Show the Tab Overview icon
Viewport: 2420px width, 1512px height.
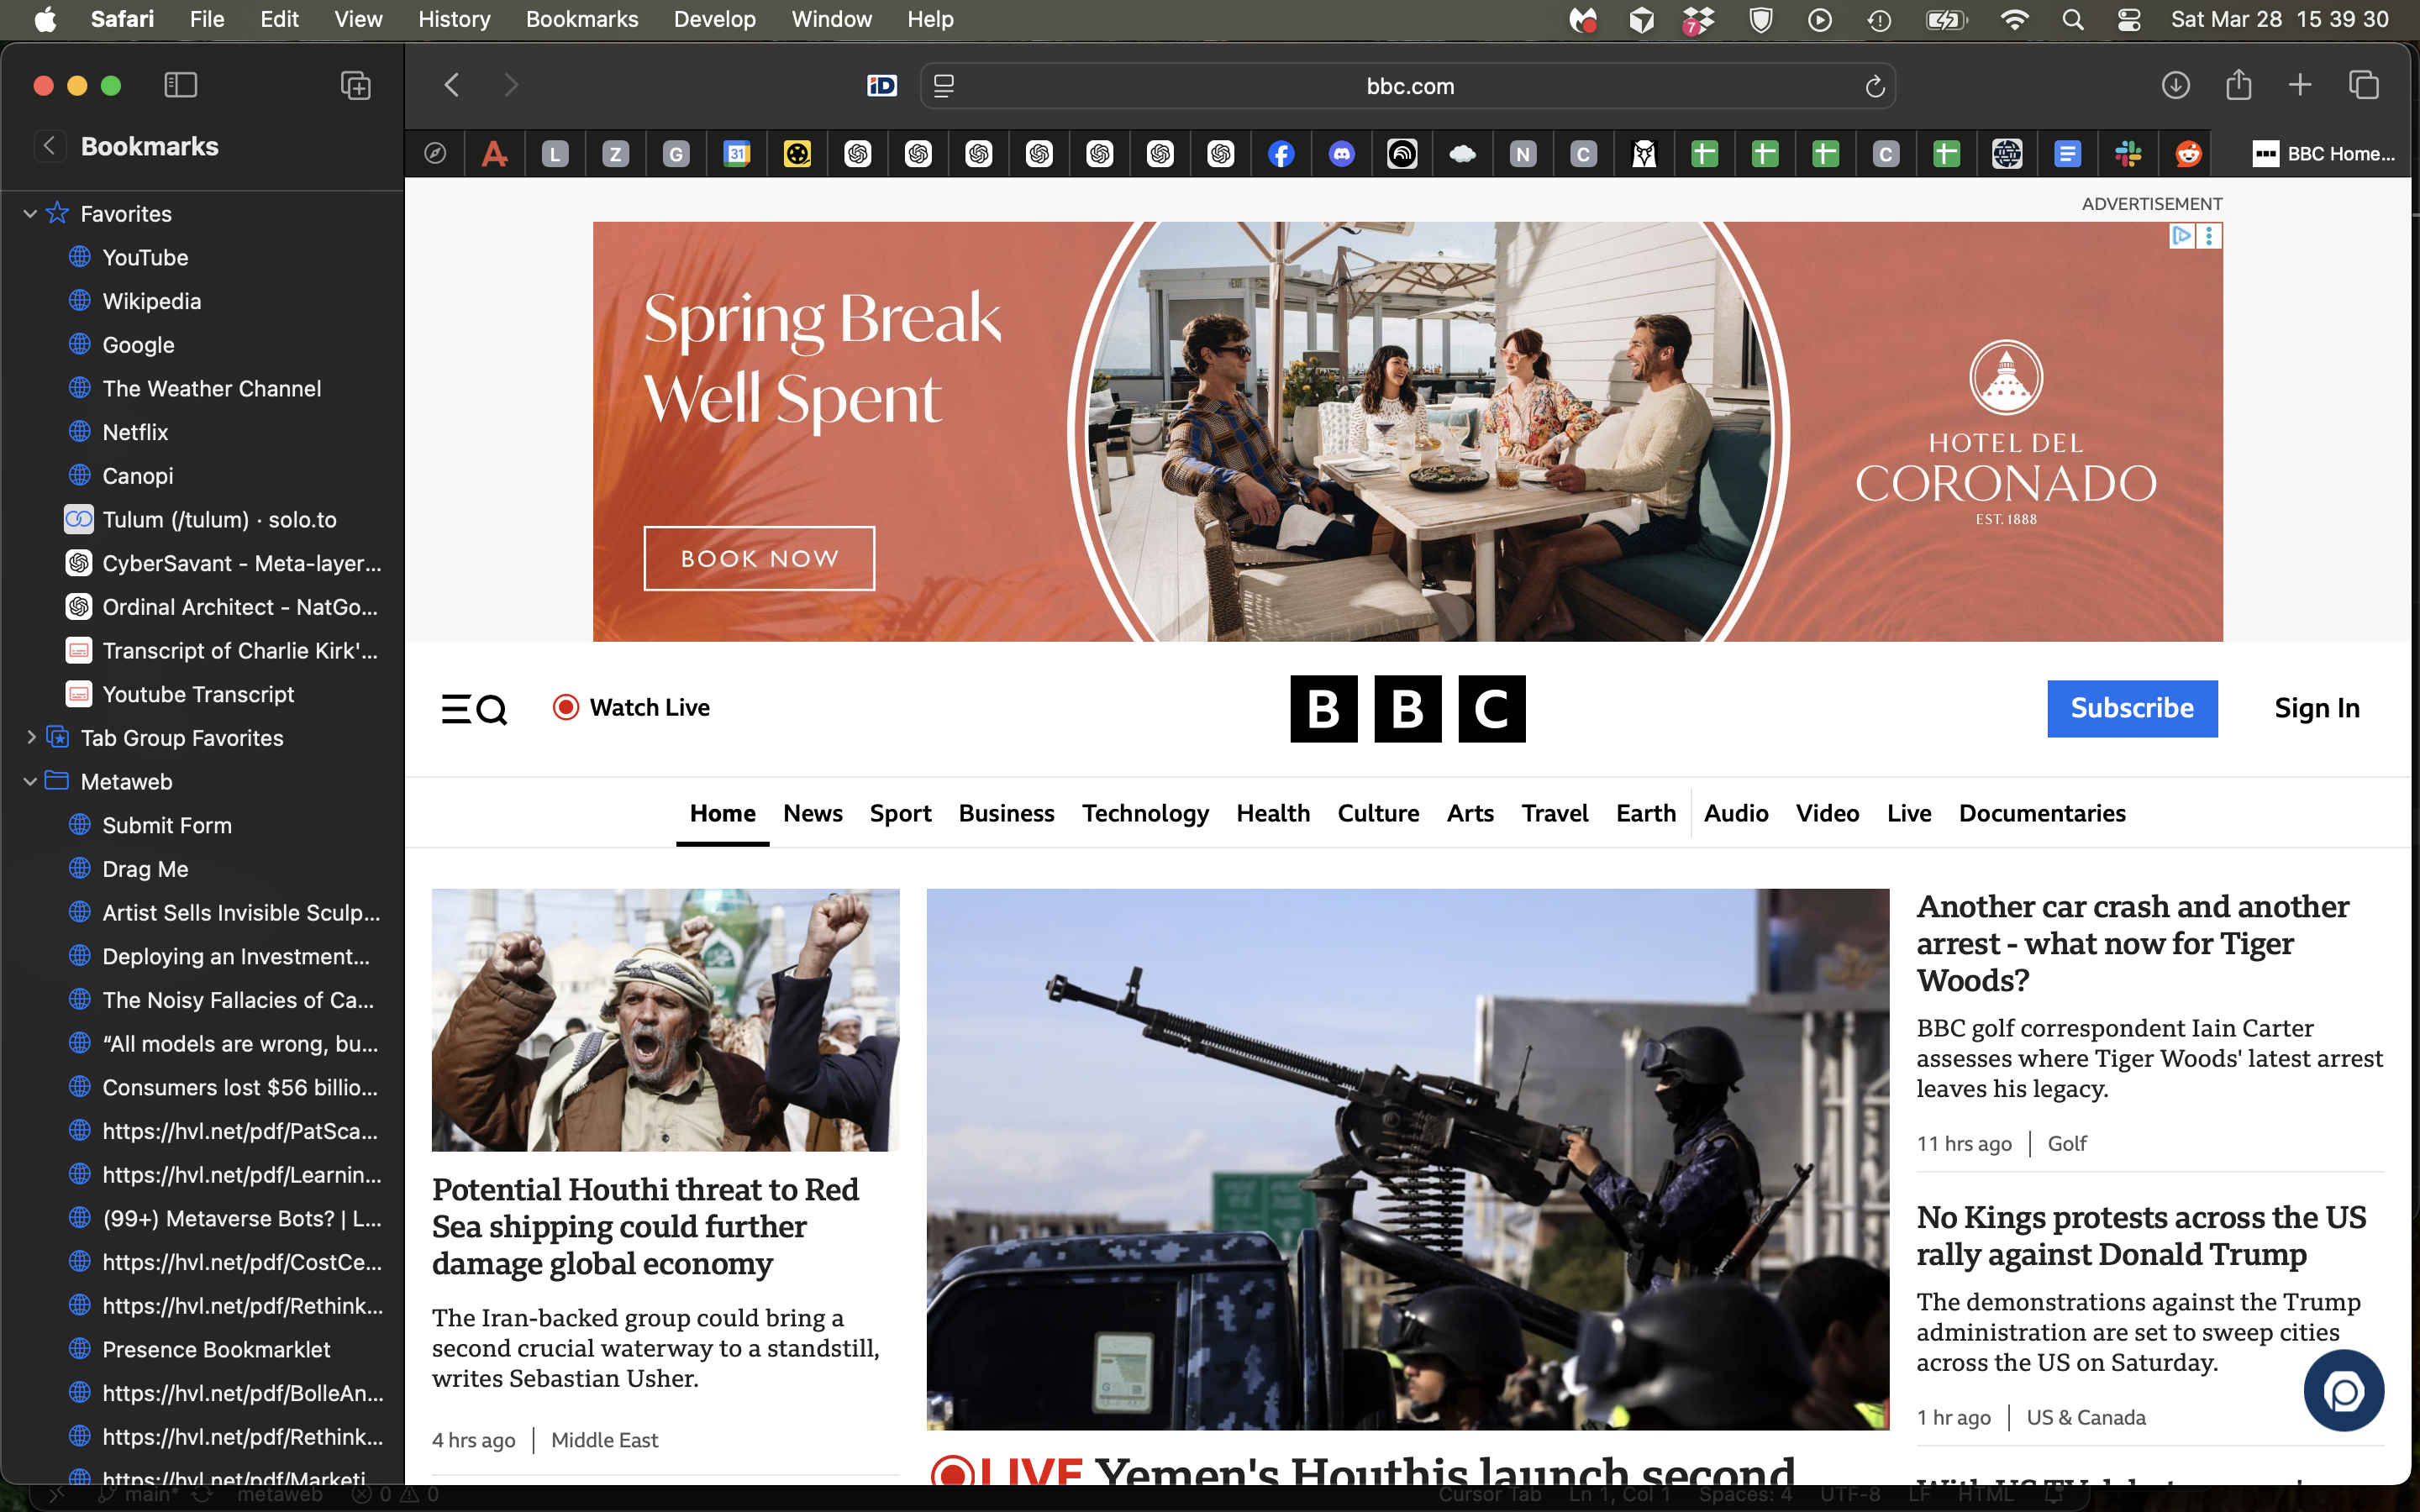(2363, 85)
